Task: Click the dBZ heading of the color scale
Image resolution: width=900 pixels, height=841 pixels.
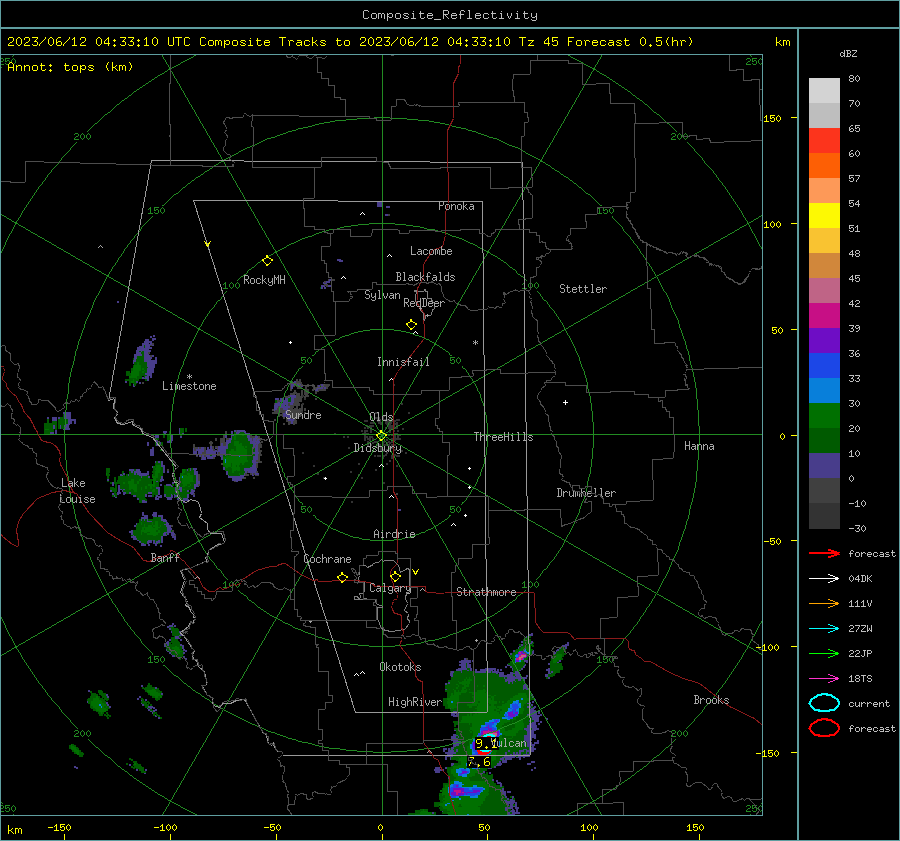Action: [848, 54]
